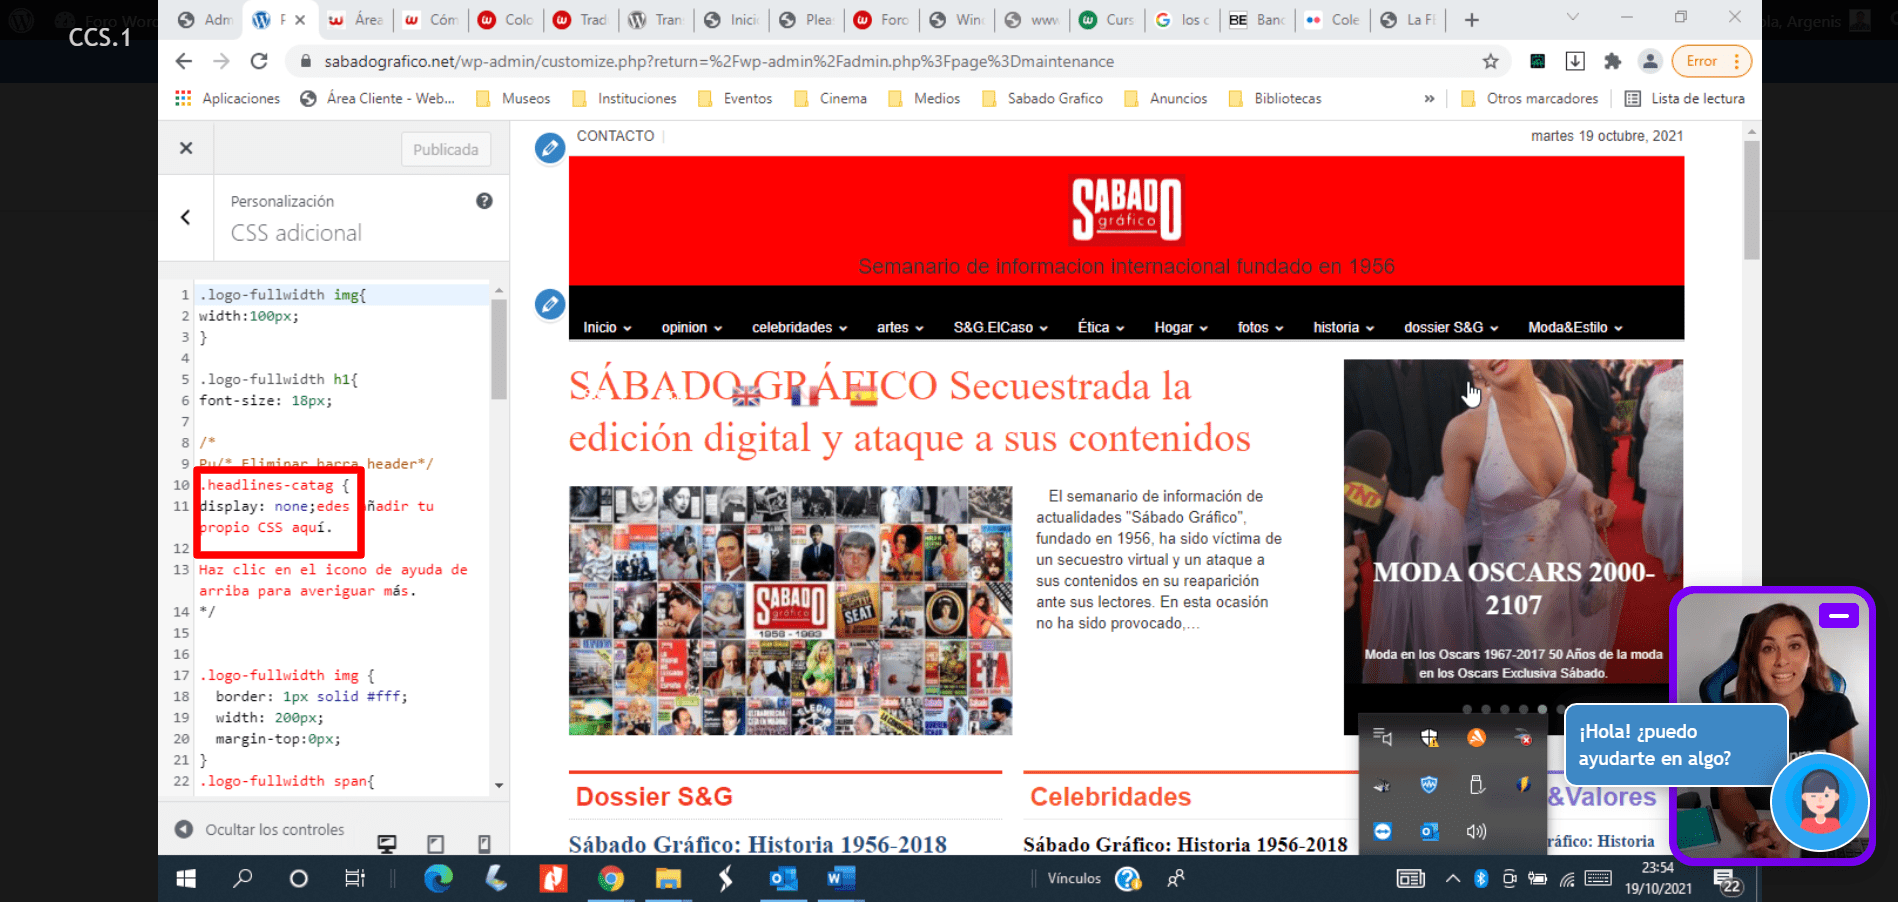Collapse hidden tray icons with up arrow
Viewport: 1898px width, 902px height.
pos(1452,878)
